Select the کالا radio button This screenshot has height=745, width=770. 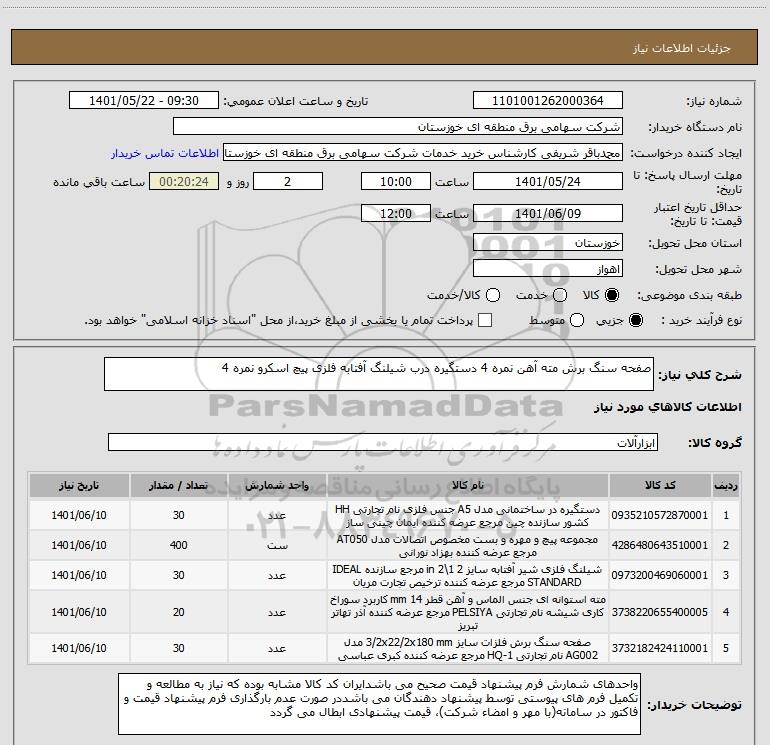pos(612,295)
